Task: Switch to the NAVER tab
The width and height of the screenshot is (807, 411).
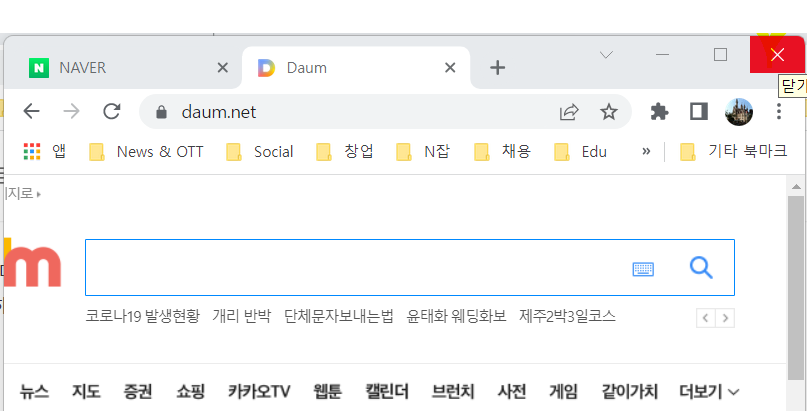Action: coord(122,68)
